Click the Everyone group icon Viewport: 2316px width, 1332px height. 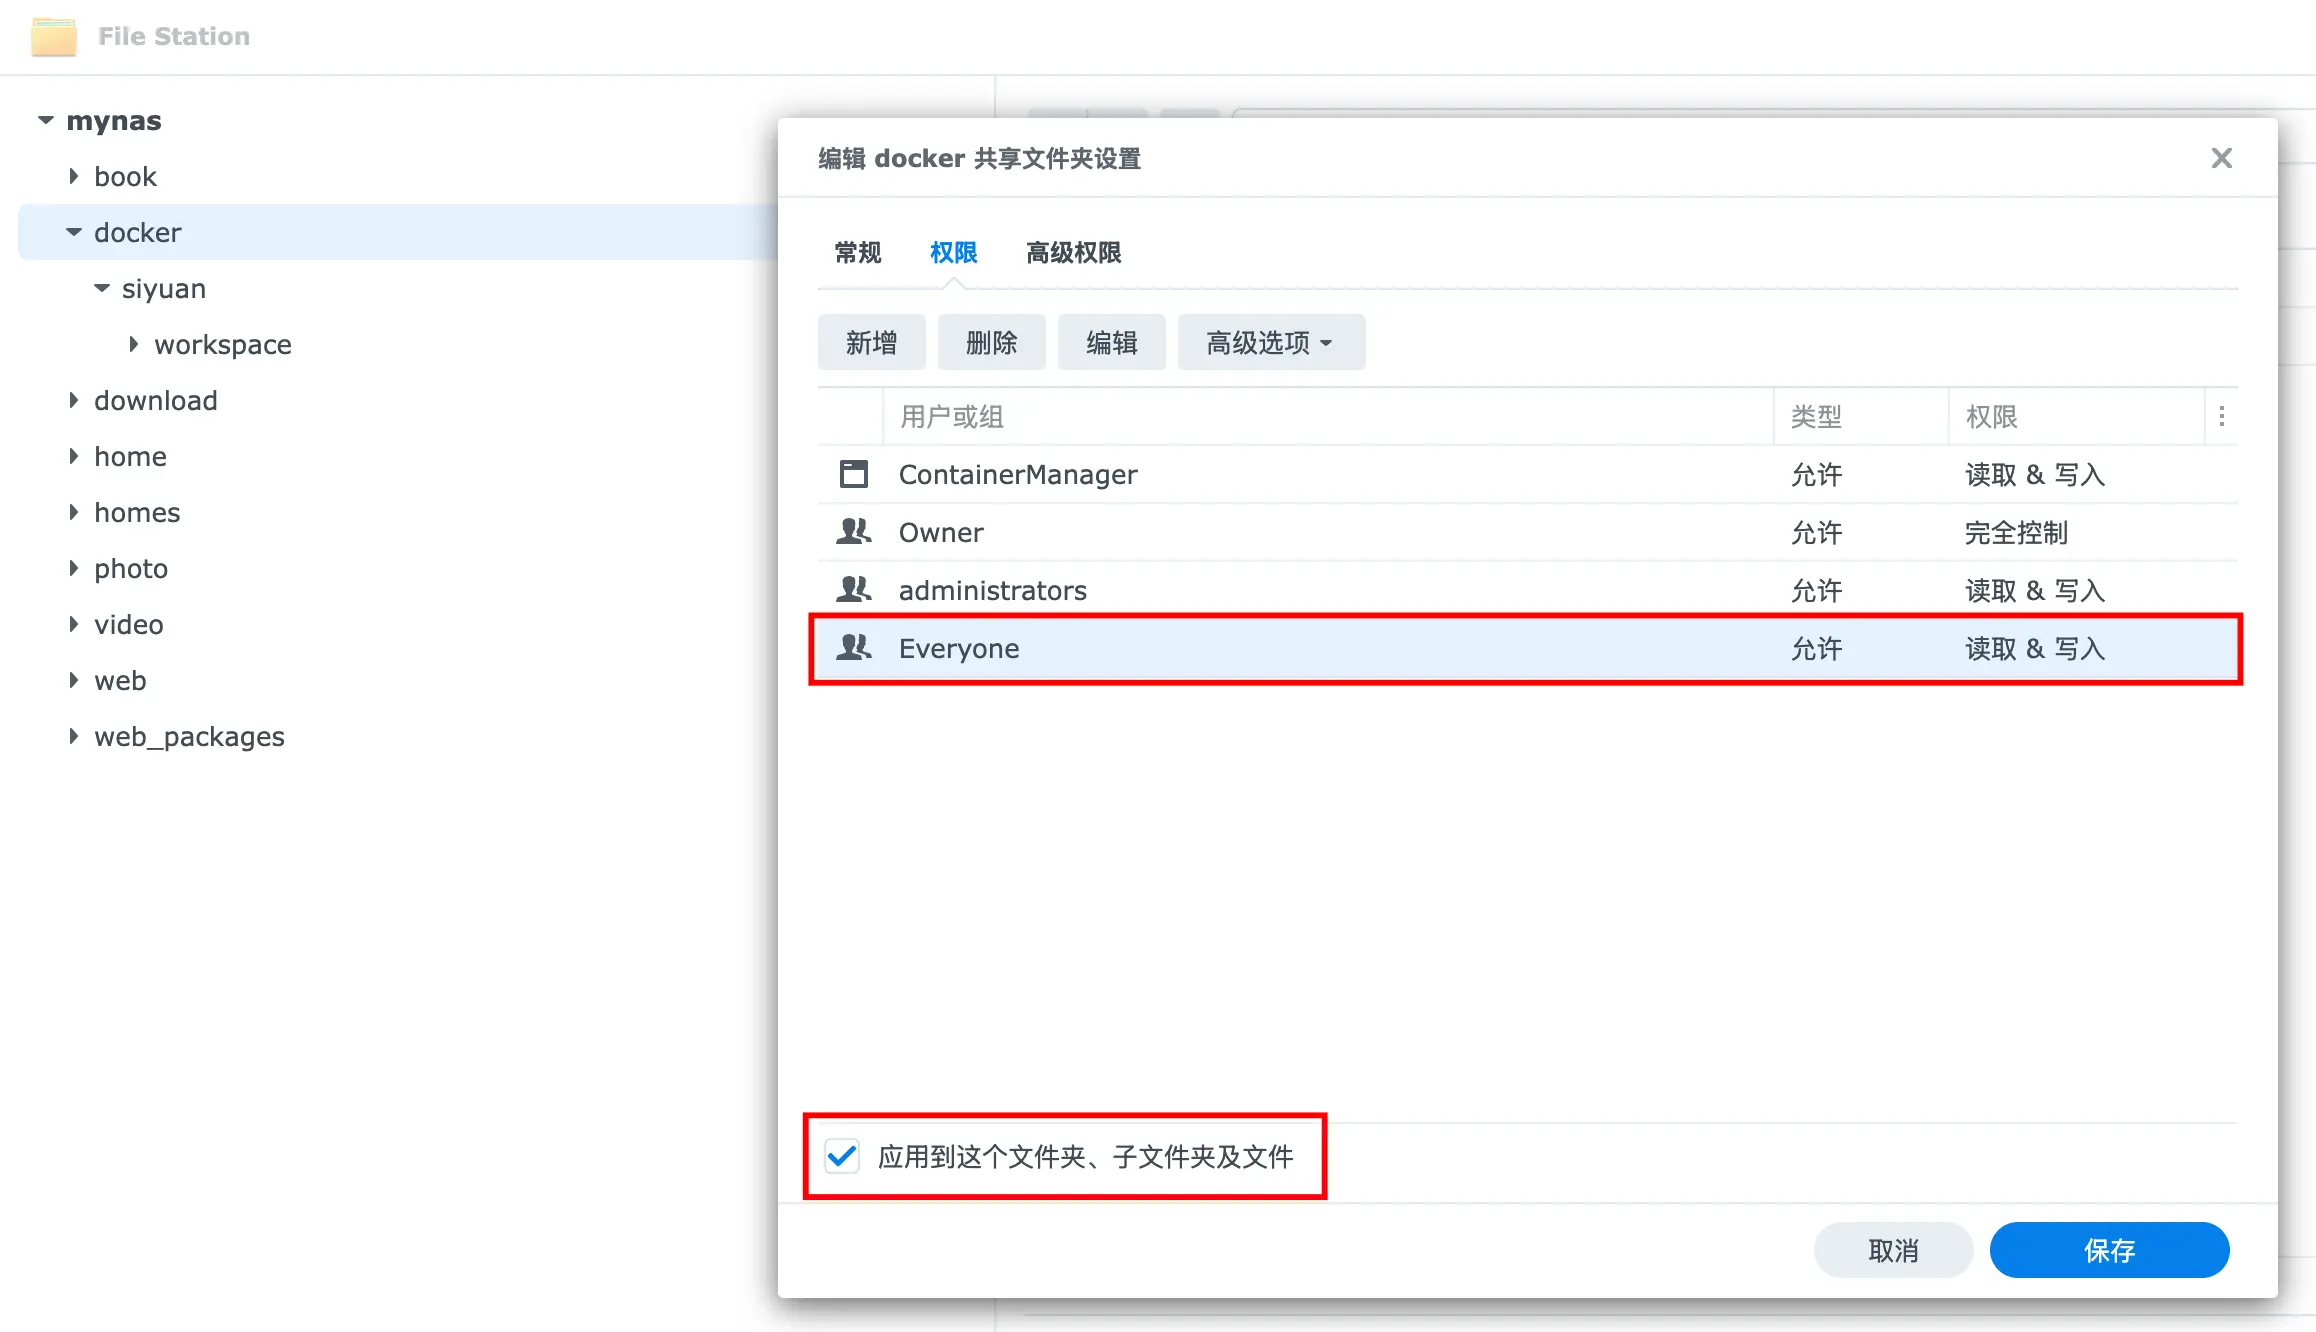[x=853, y=648]
